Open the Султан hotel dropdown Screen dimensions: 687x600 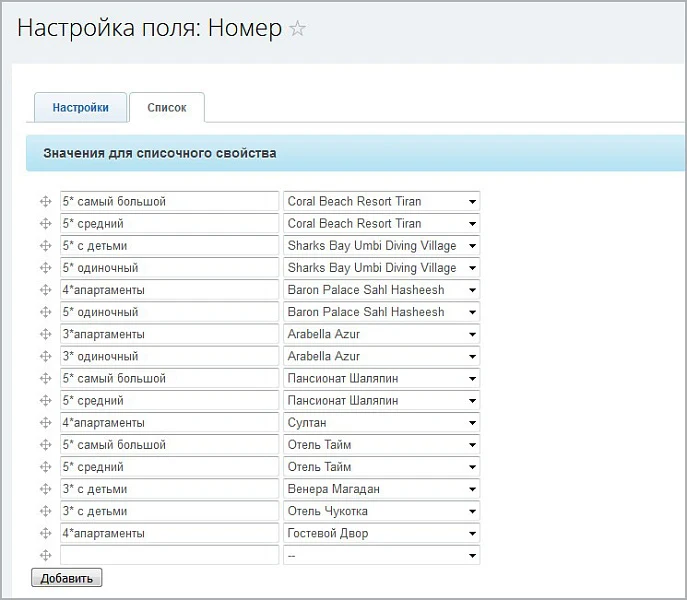pos(382,423)
